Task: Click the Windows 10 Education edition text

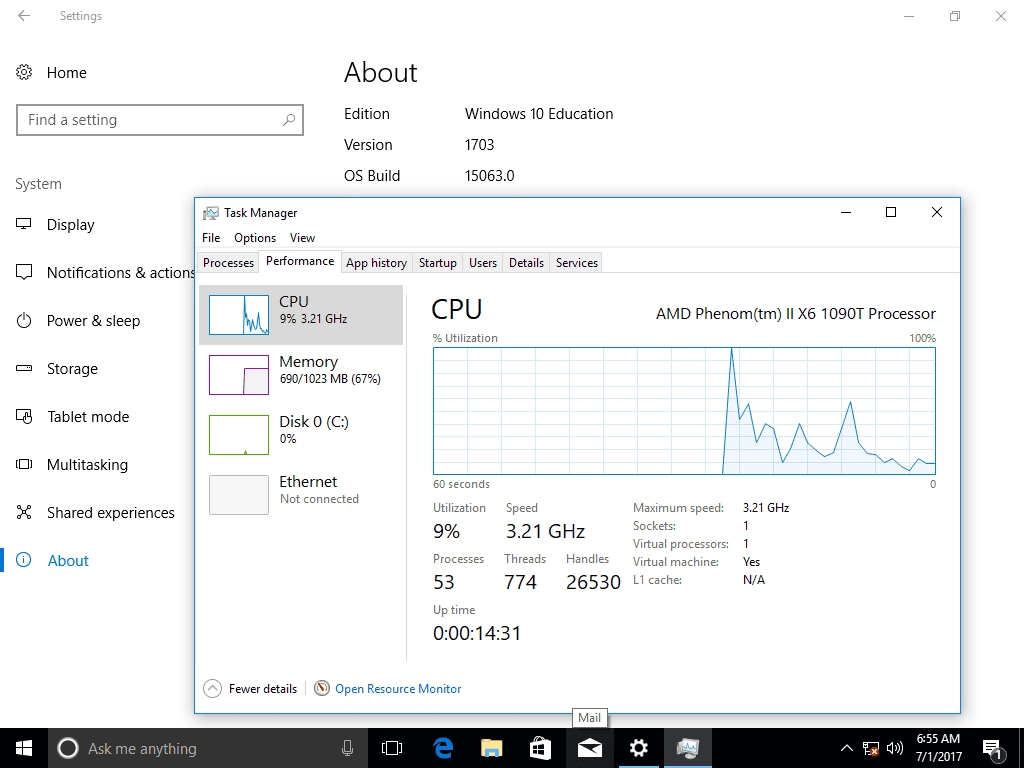Action: pos(539,114)
